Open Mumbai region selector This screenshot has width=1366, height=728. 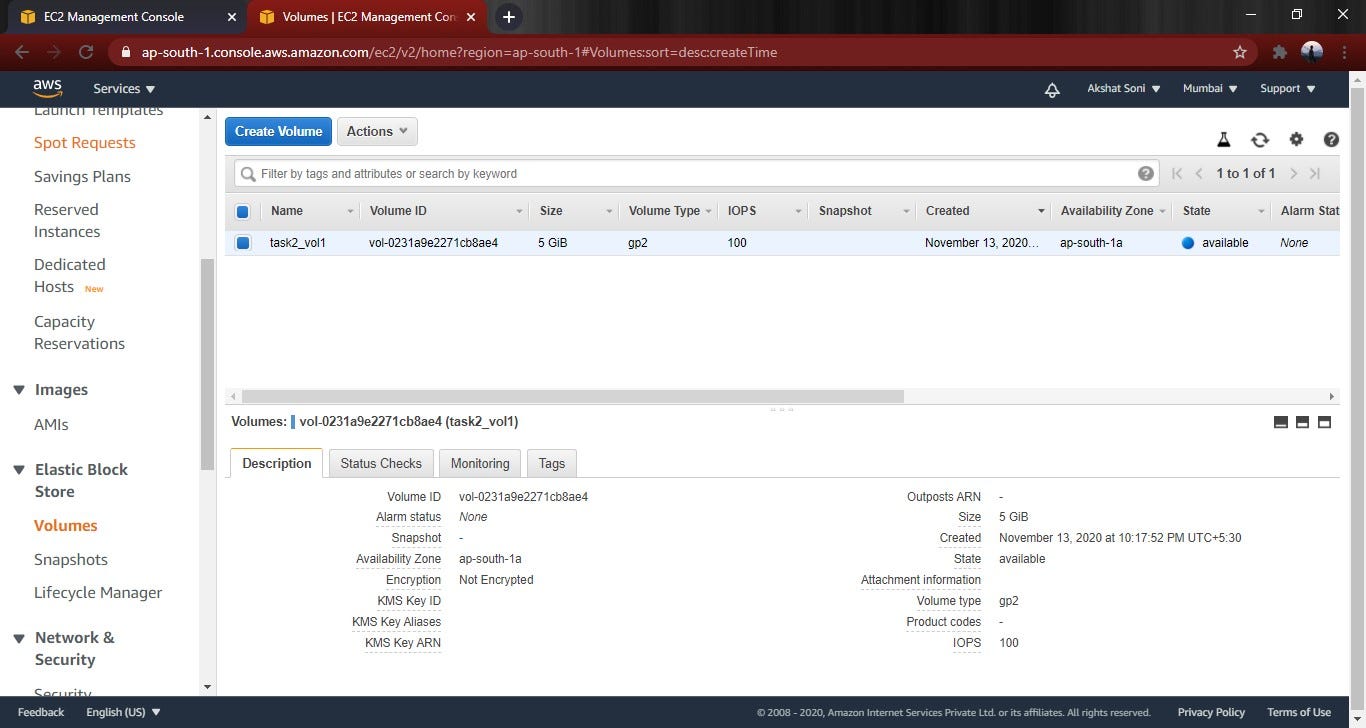click(1210, 89)
